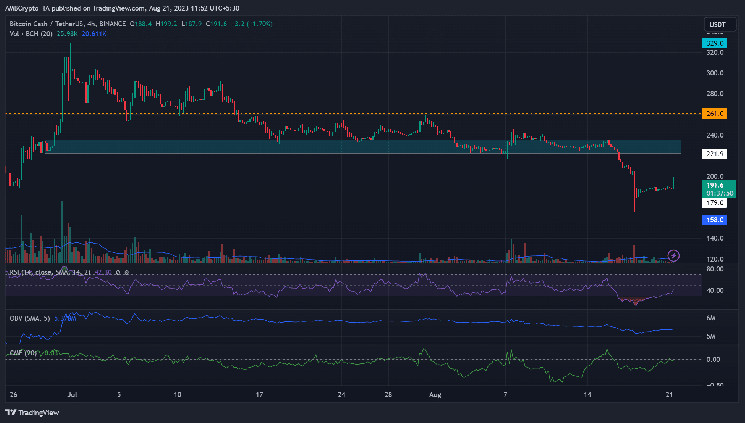Select the CMF indicator legend label
The image size is (745, 423).
18,349
